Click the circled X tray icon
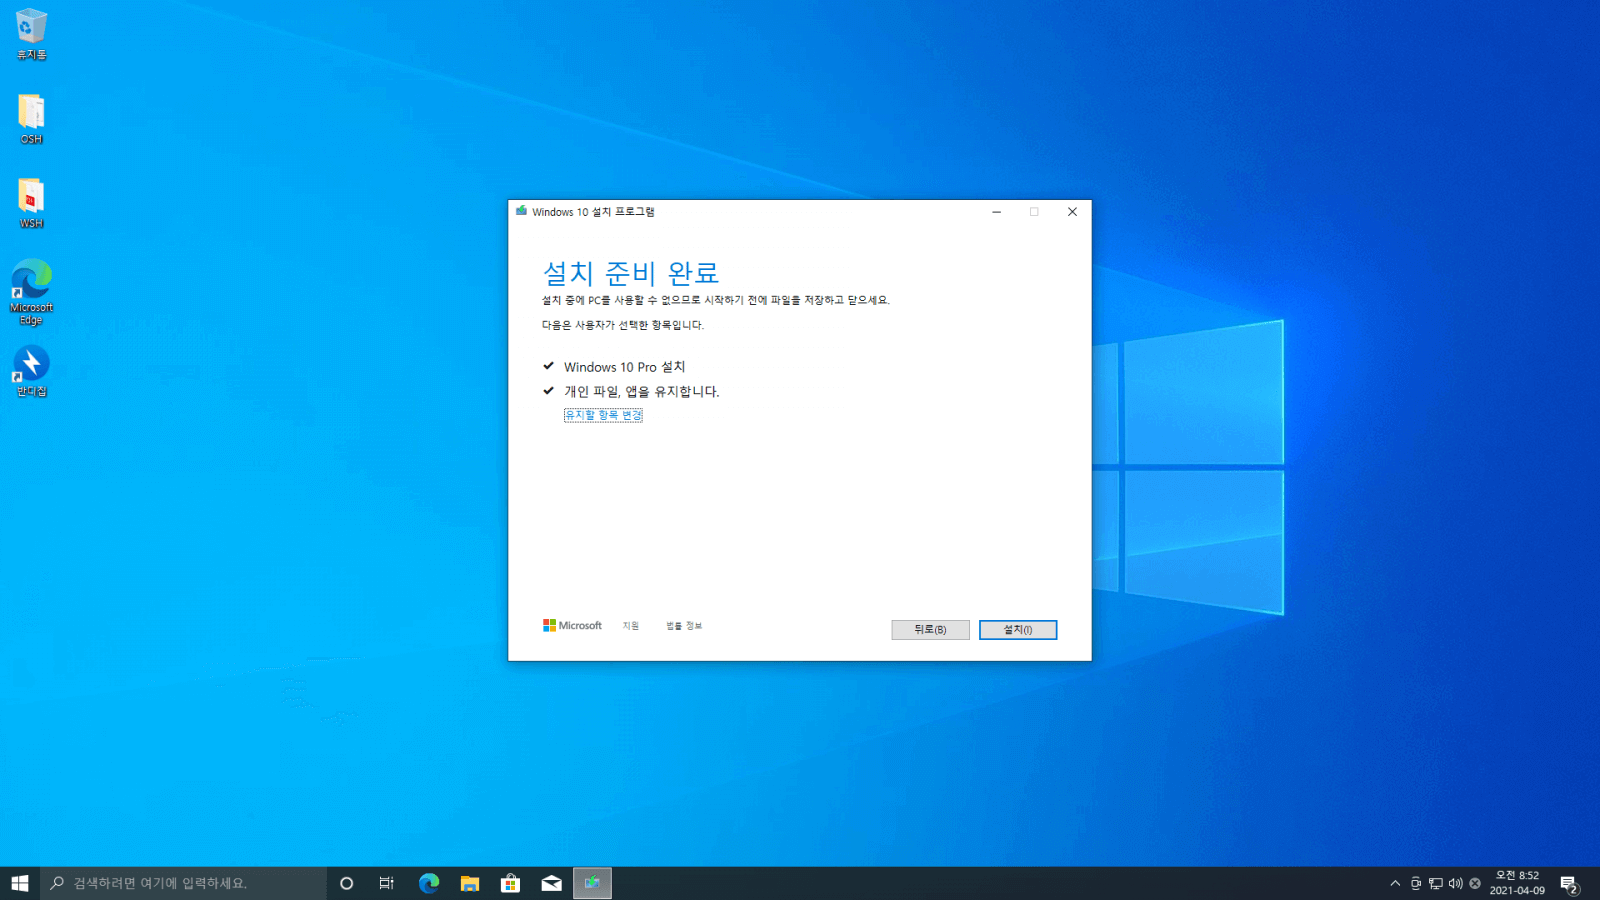 tap(1475, 883)
